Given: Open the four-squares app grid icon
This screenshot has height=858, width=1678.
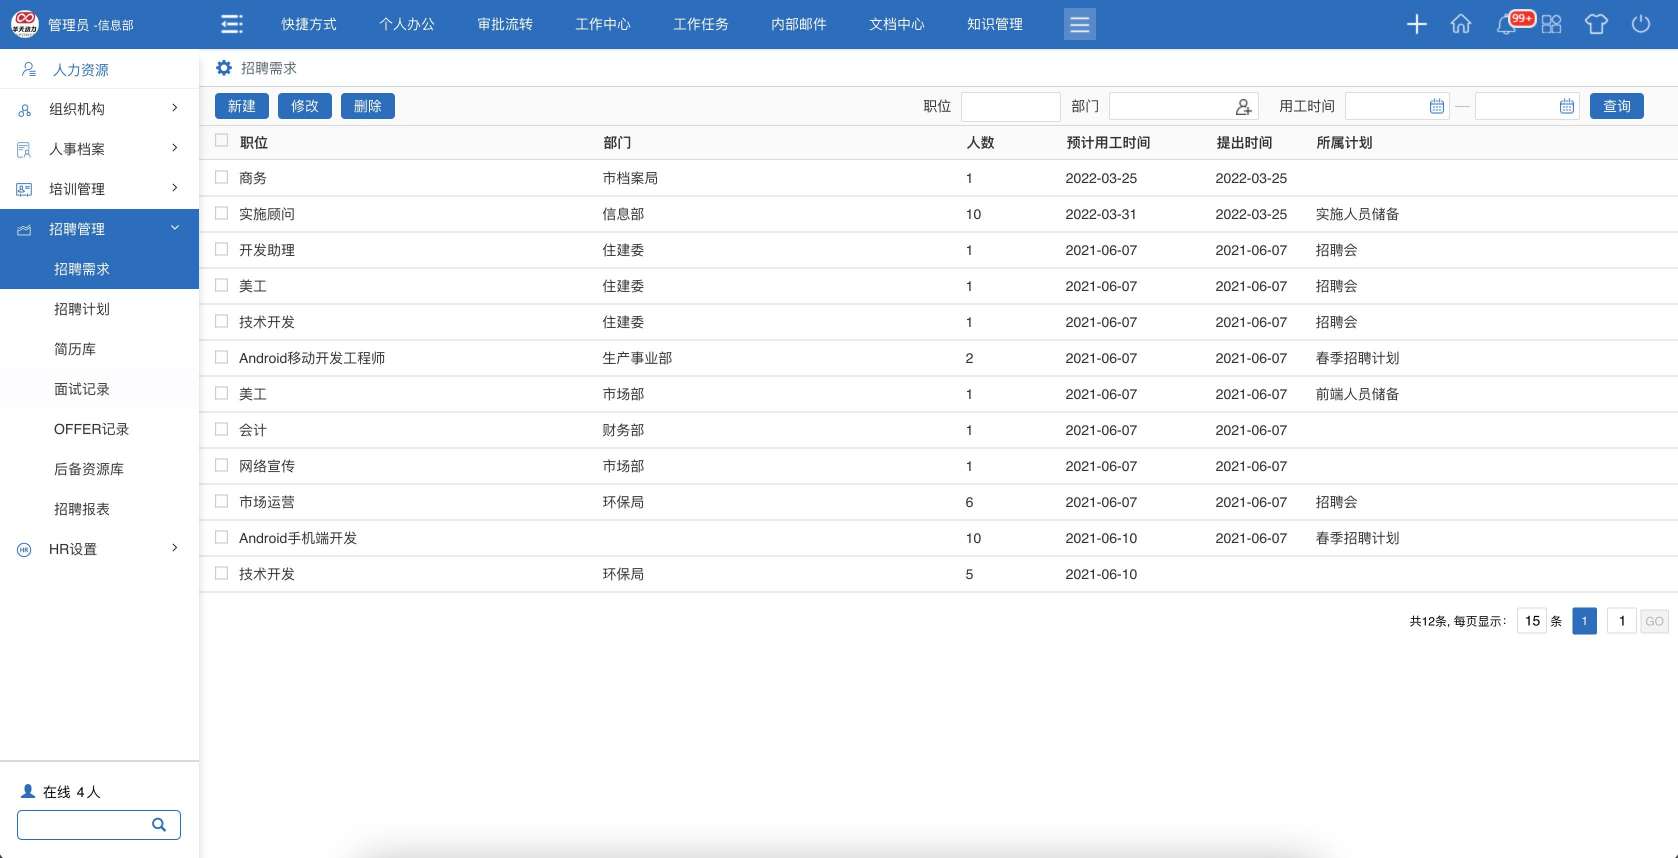Looking at the screenshot, I should click(x=1551, y=24).
